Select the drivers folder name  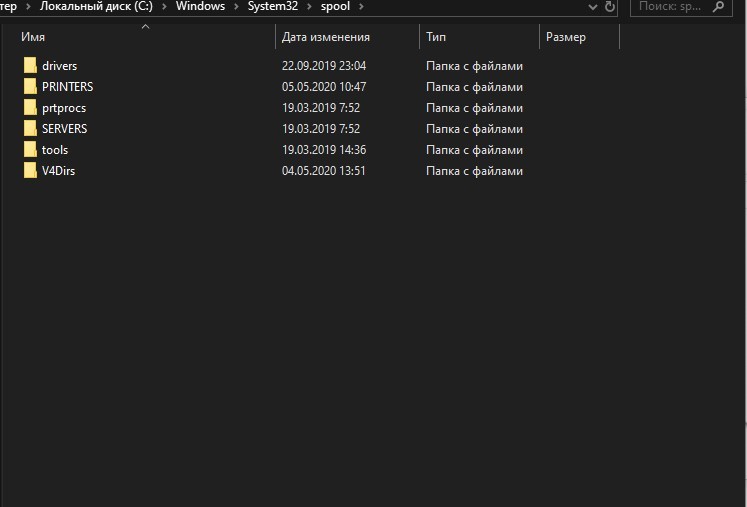[60, 66]
